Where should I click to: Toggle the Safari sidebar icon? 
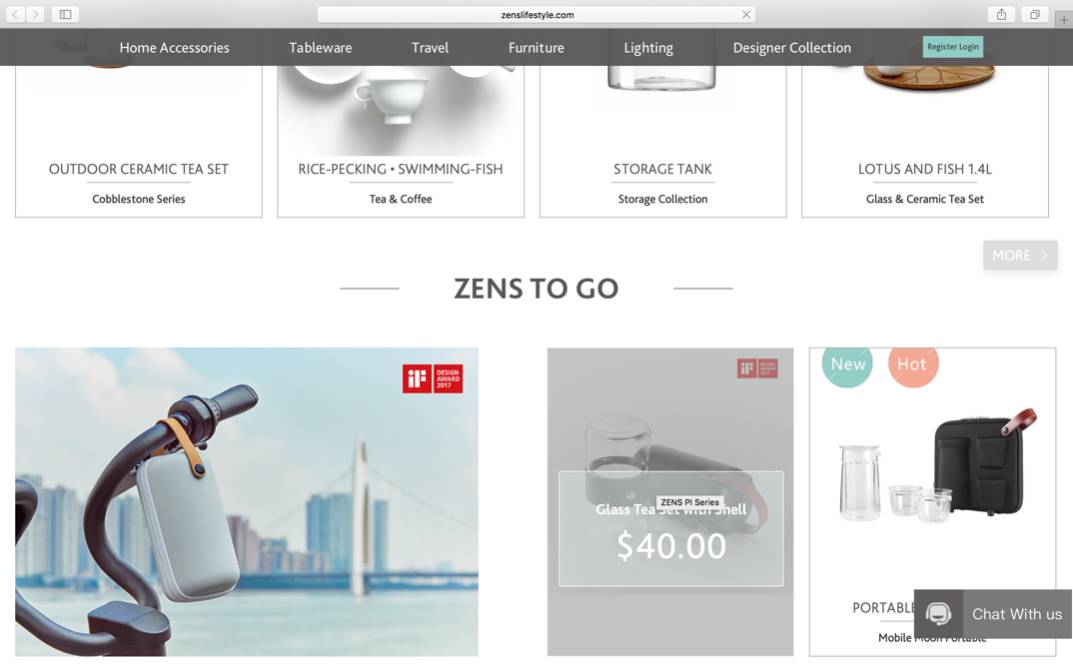click(66, 14)
